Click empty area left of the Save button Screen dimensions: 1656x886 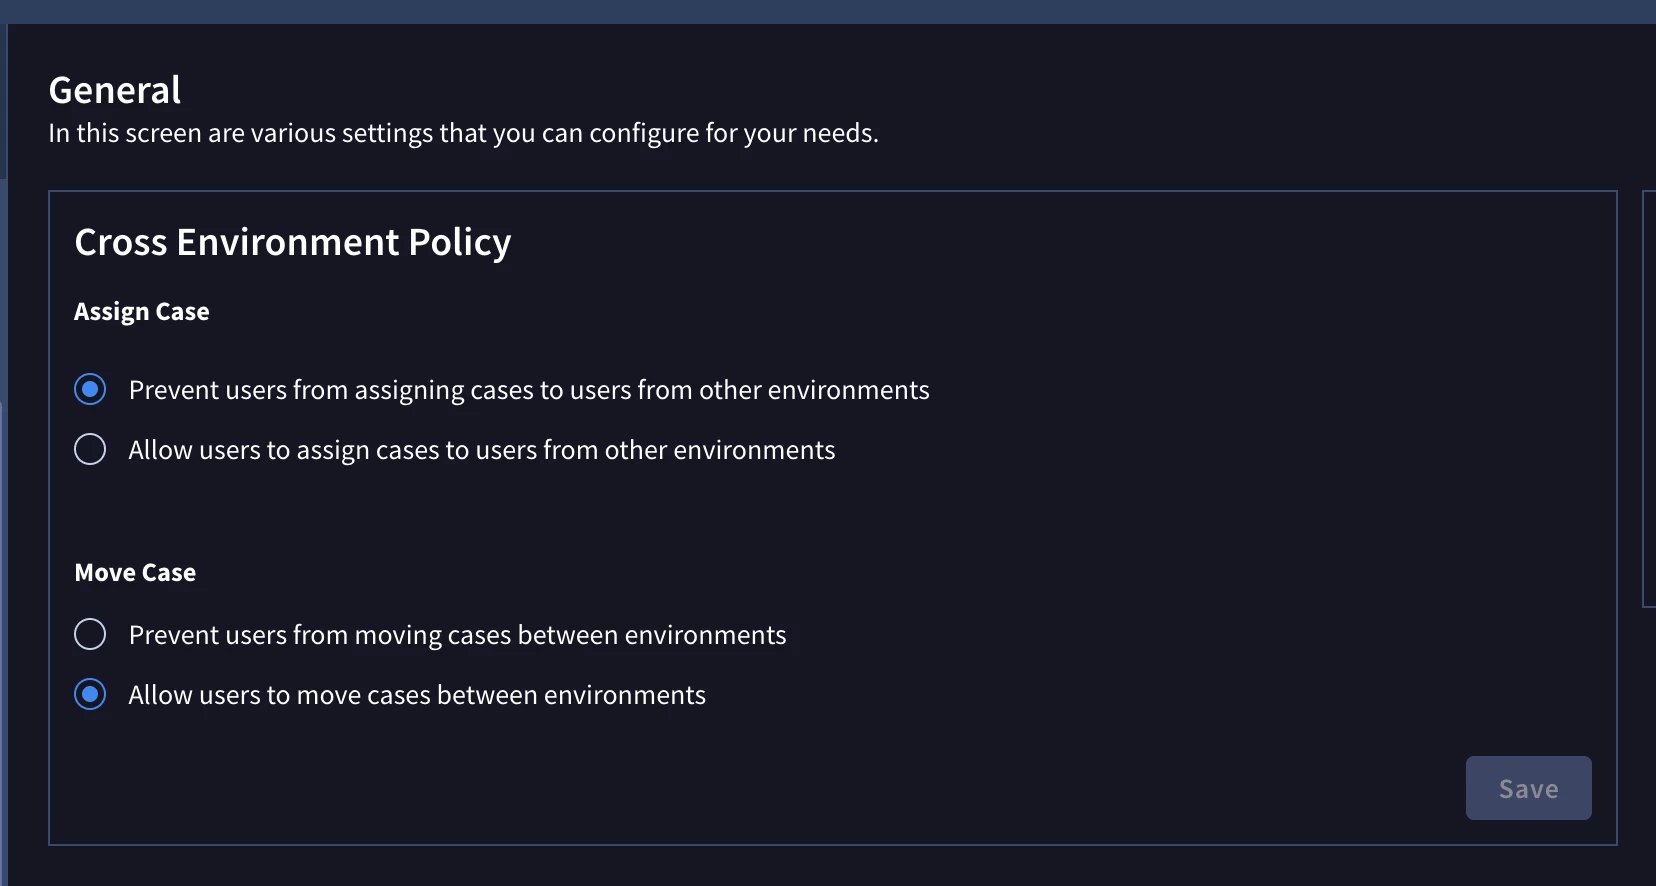click(x=760, y=788)
